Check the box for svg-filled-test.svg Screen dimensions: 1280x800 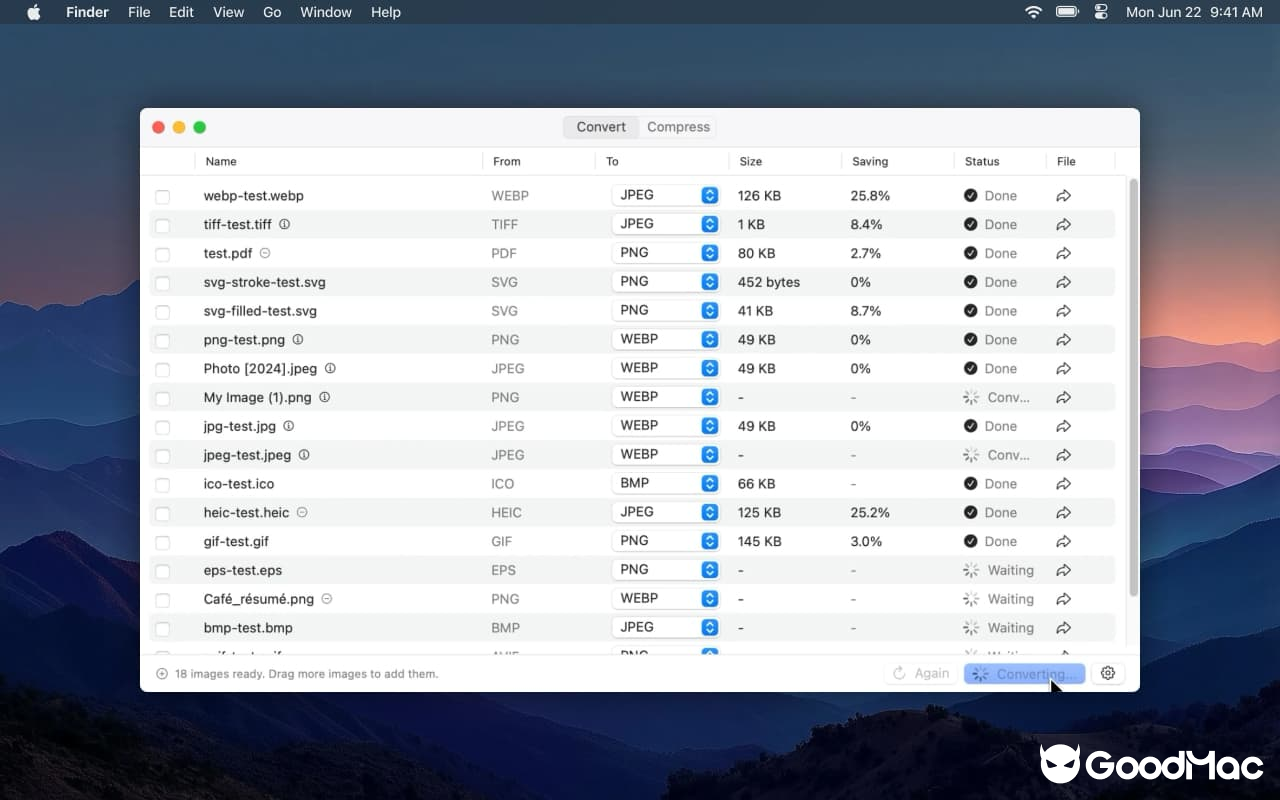tap(163, 312)
